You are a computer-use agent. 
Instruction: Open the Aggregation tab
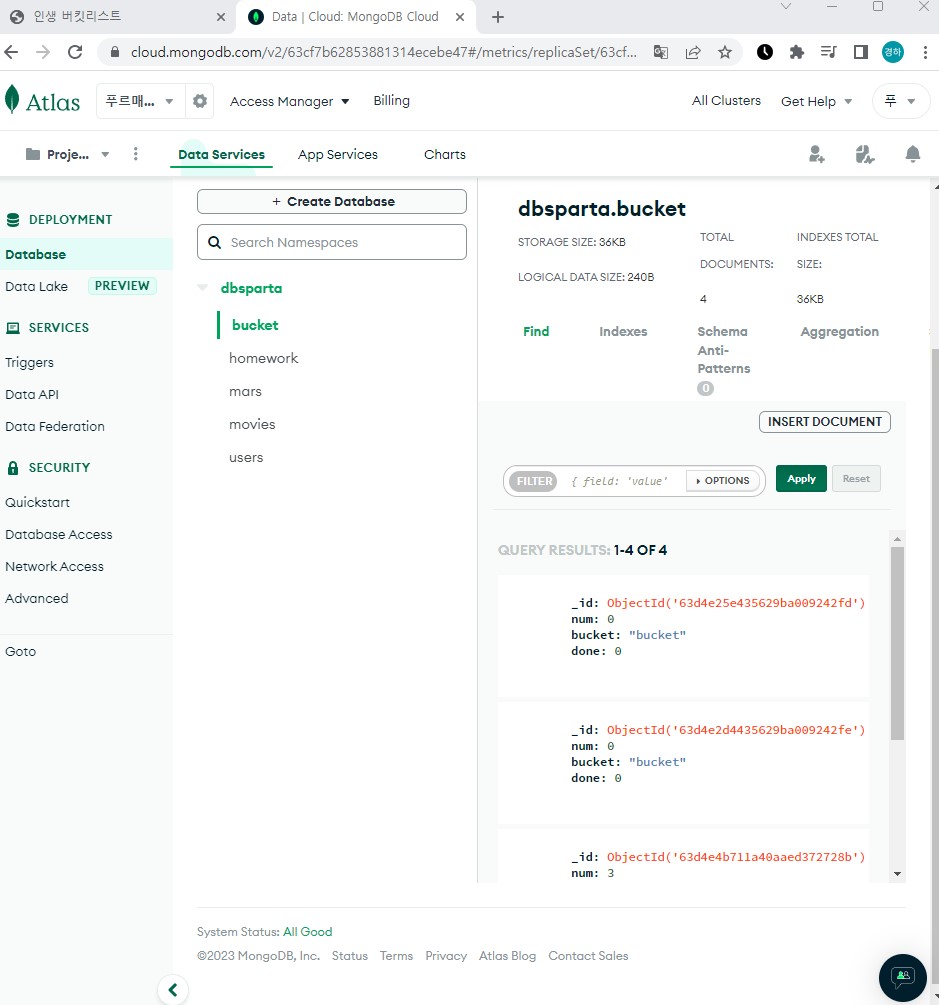pyautogui.click(x=839, y=331)
